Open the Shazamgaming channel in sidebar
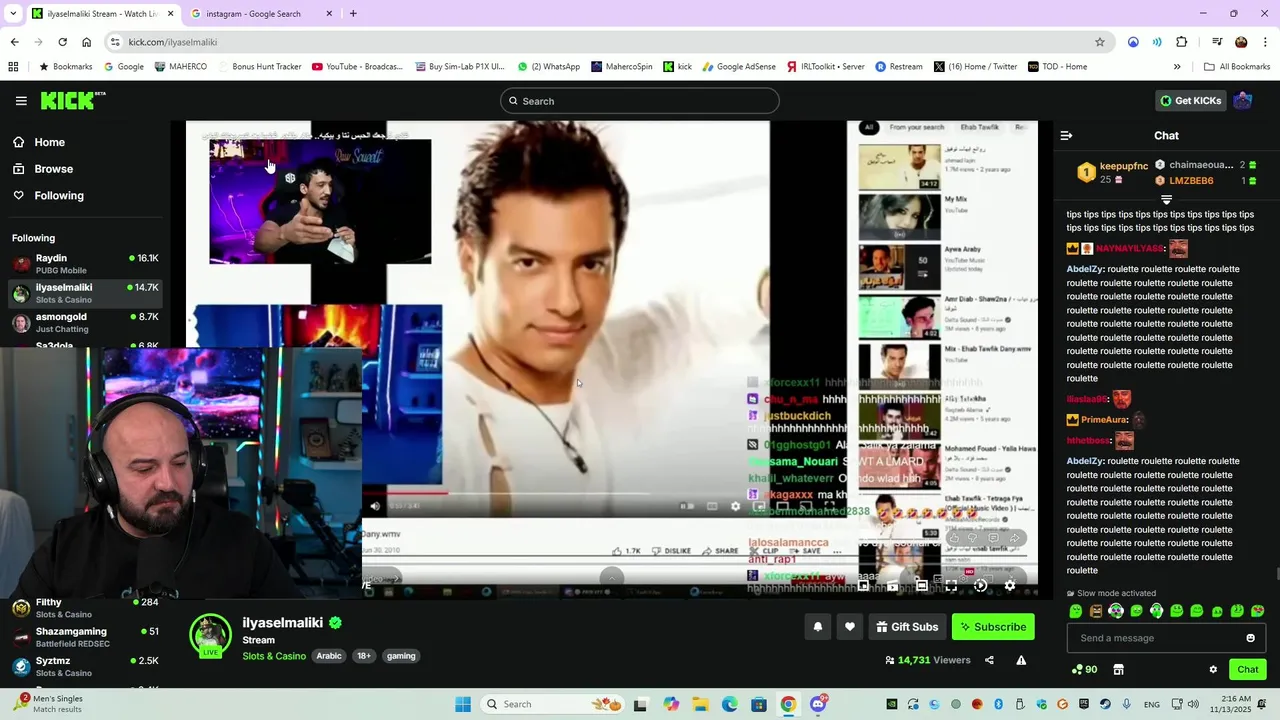The image size is (1280, 720). (x=85, y=637)
